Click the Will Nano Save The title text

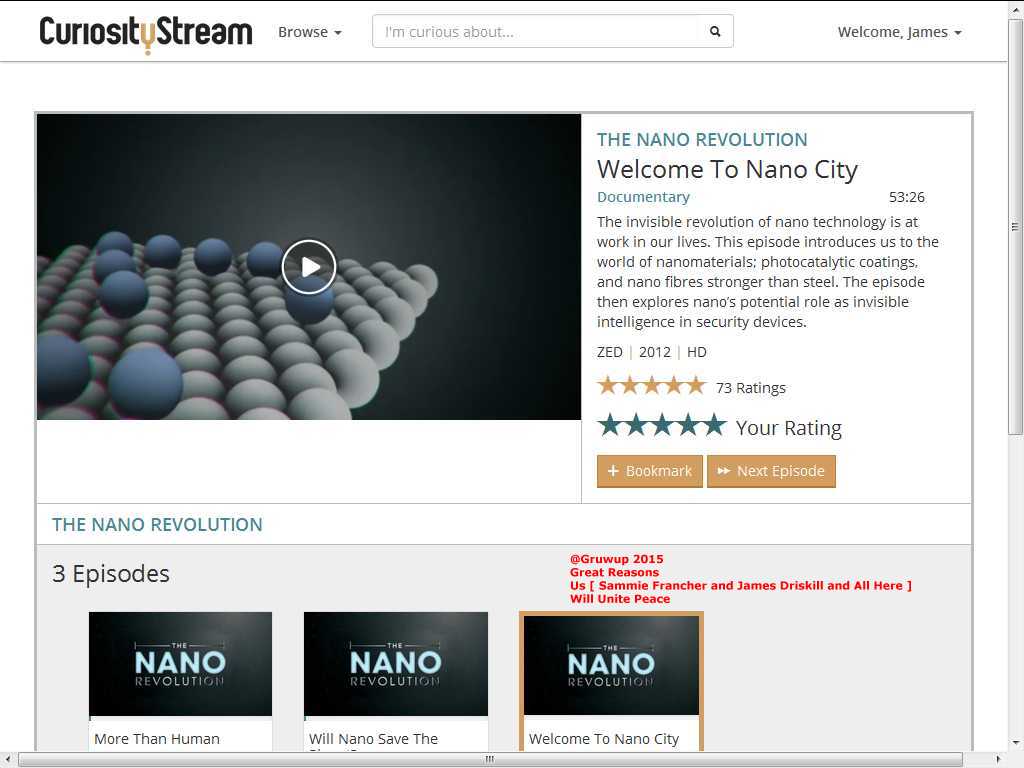tap(374, 739)
